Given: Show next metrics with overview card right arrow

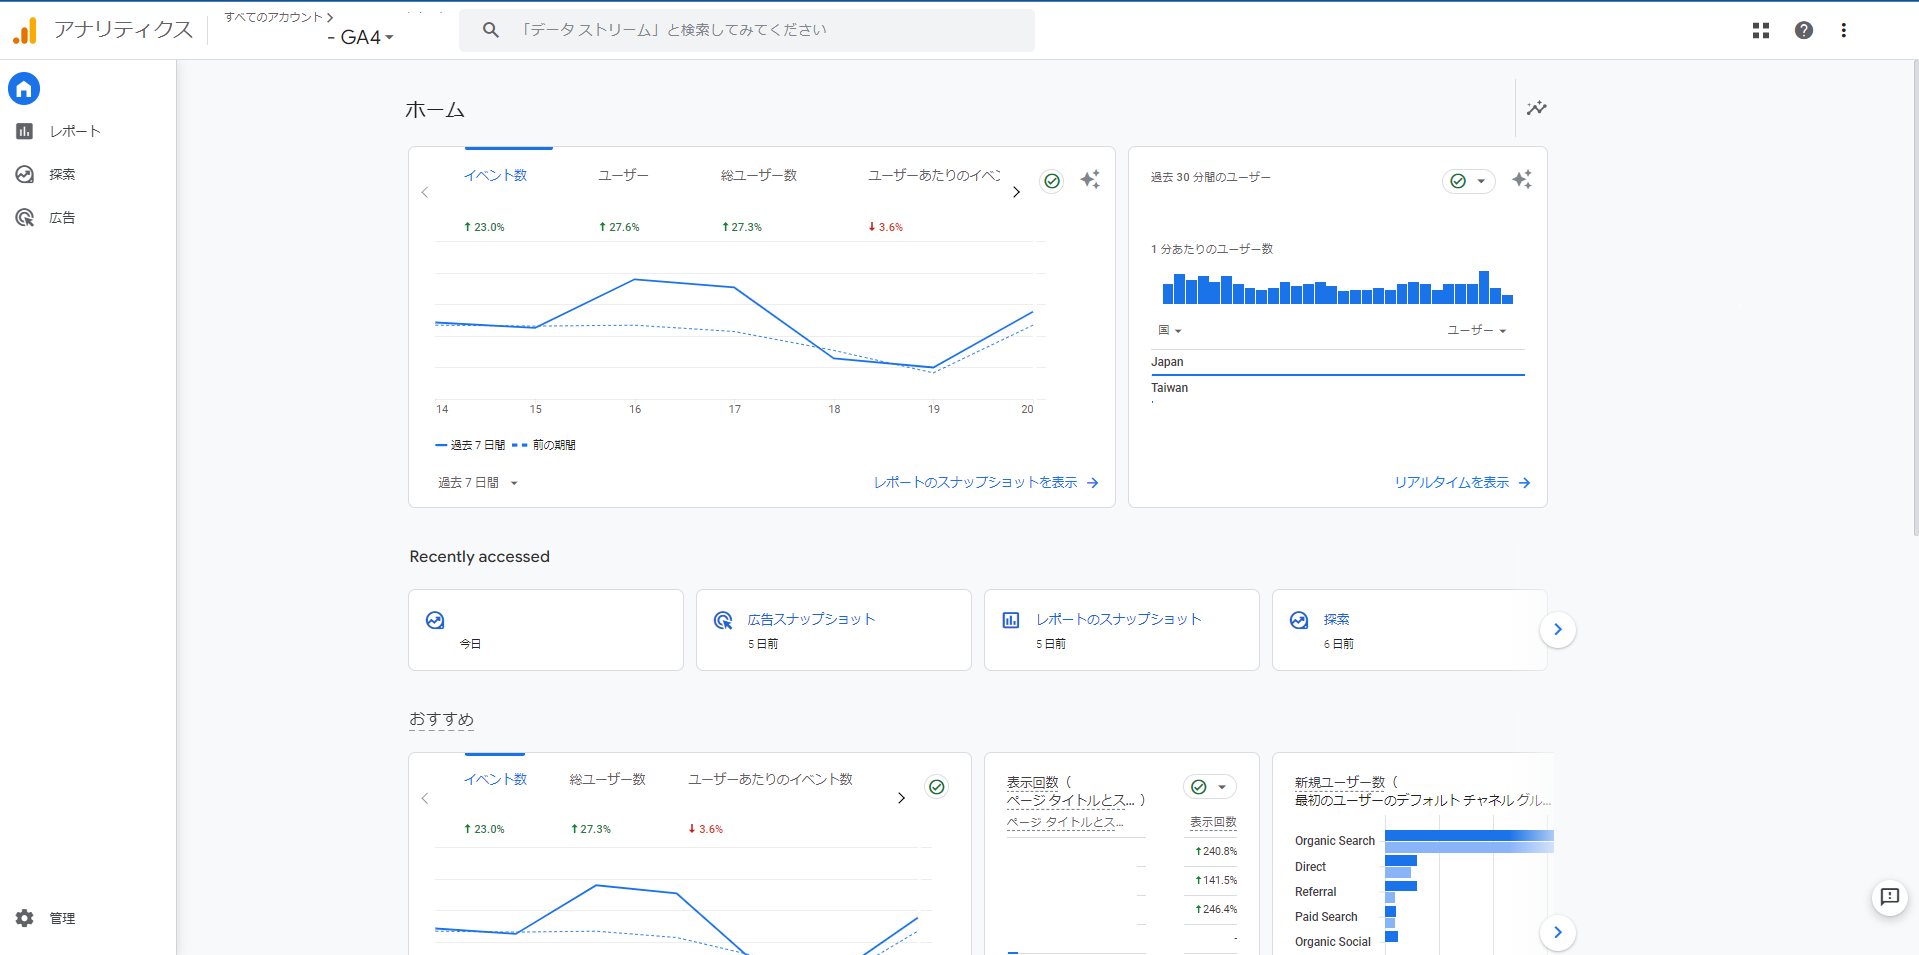Looking at the screenshot, I should click(1016, 192).
